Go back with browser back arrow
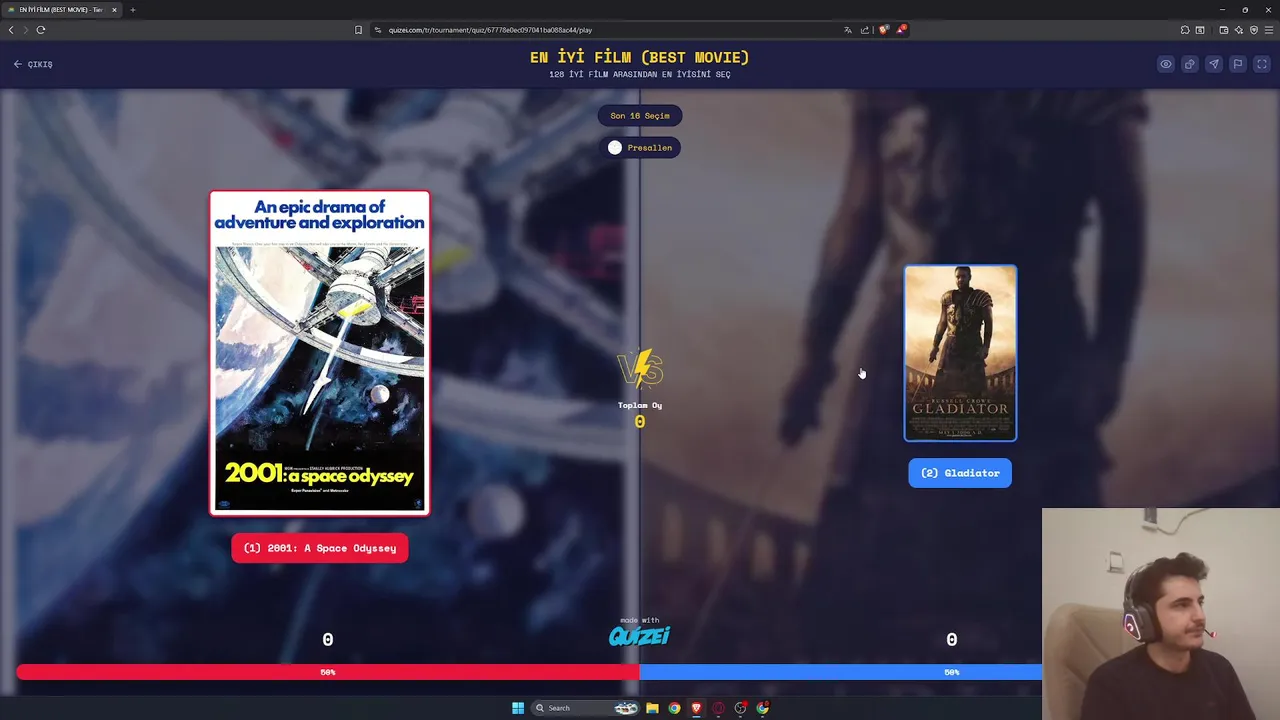1280x720 pixels. click(x=11, y=30)
